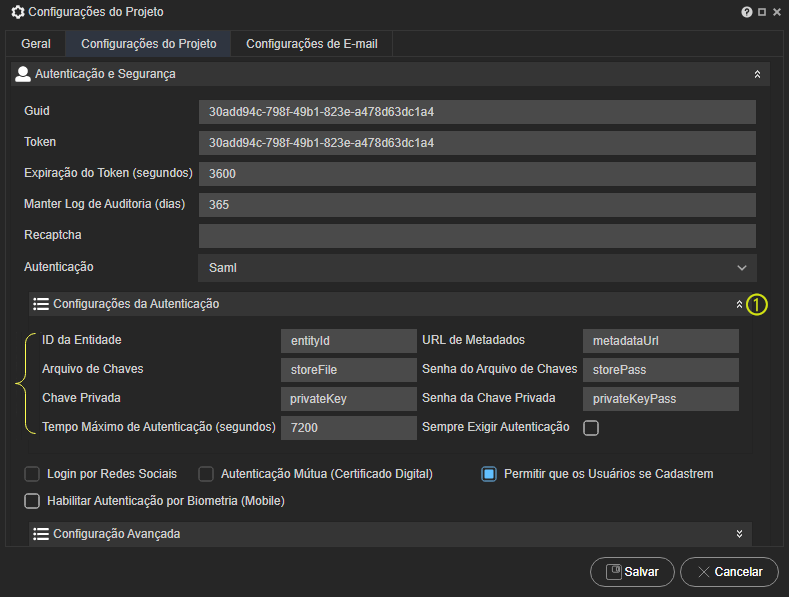Click the Senha da Chave Privada field
Screen dimensions: 789x598
[x=661, y=399]
